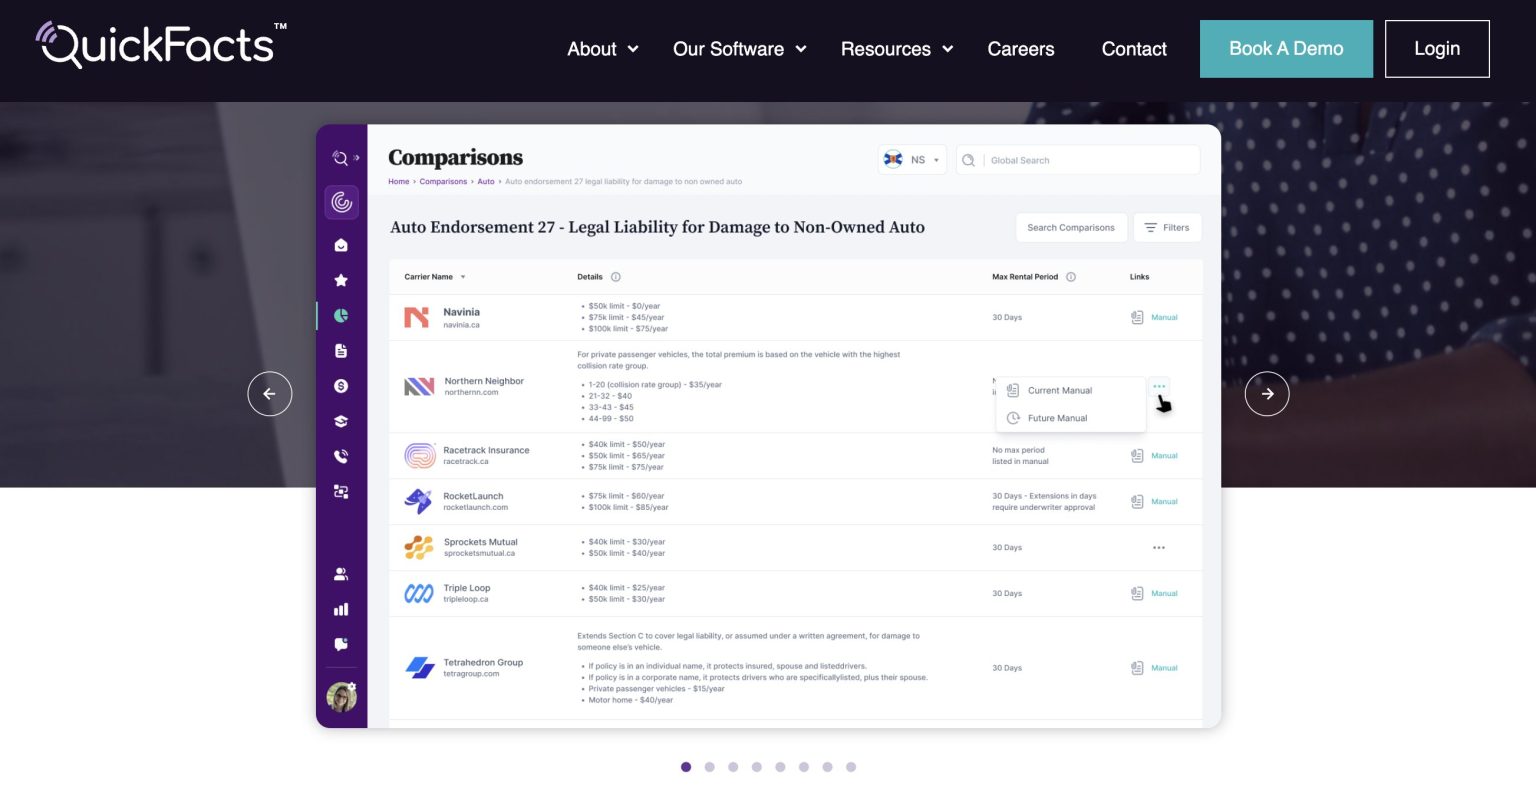Select the second carousel pagination dot
Viewport: 1536px width, 790px height.
pos(710,767)
